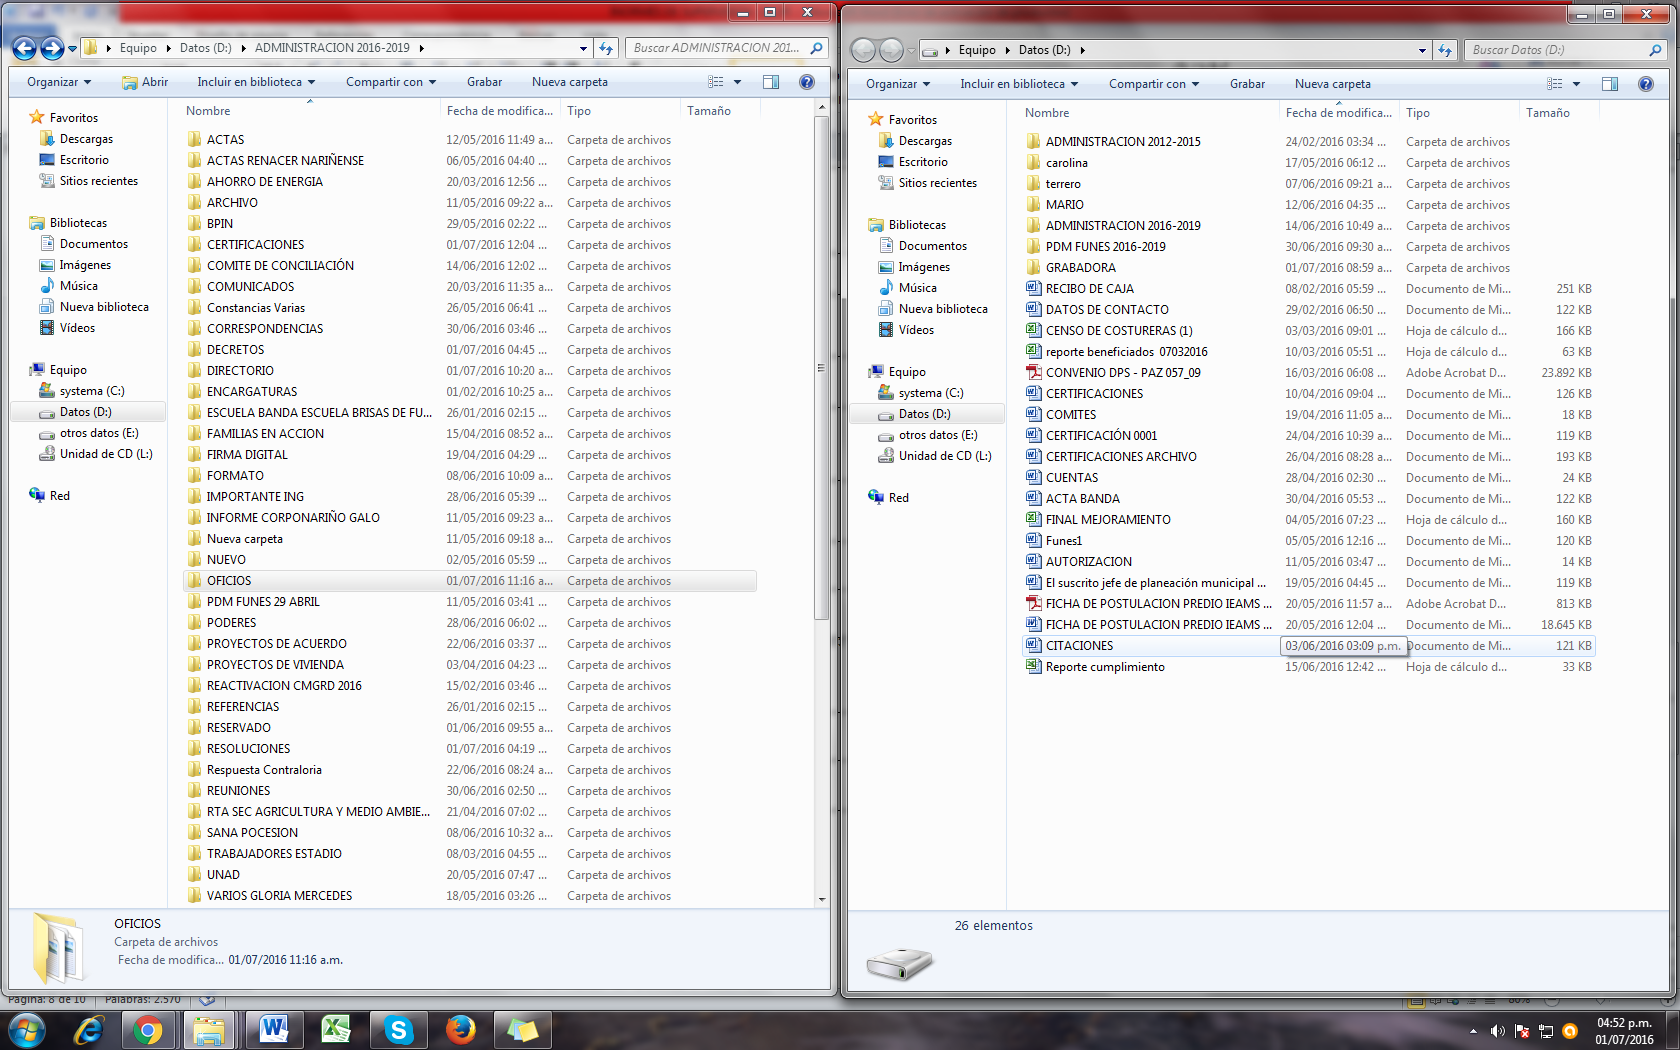Viewport: 1680px width, 1050px height.
Task: Click refresh button in right address bar
Action: [1445, 50]
